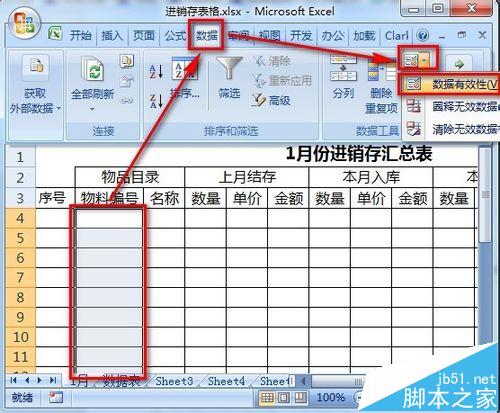
Task: Click the data validation icon button in ribbon
Action: [x=410, y=60]
